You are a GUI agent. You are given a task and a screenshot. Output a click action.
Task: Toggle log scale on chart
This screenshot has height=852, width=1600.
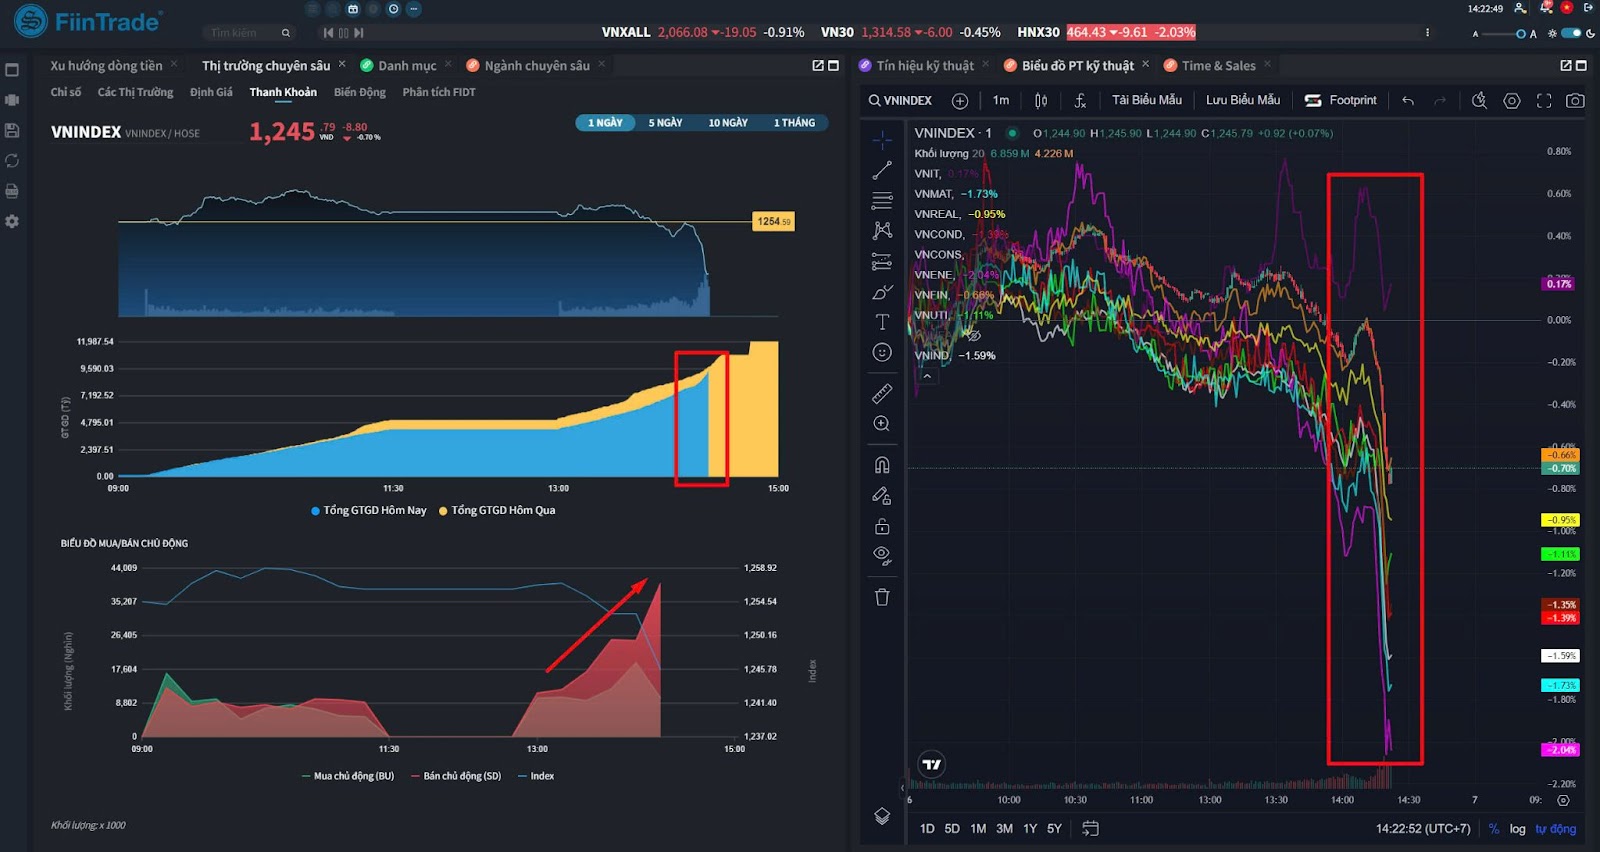click(x=1517, y=829)
